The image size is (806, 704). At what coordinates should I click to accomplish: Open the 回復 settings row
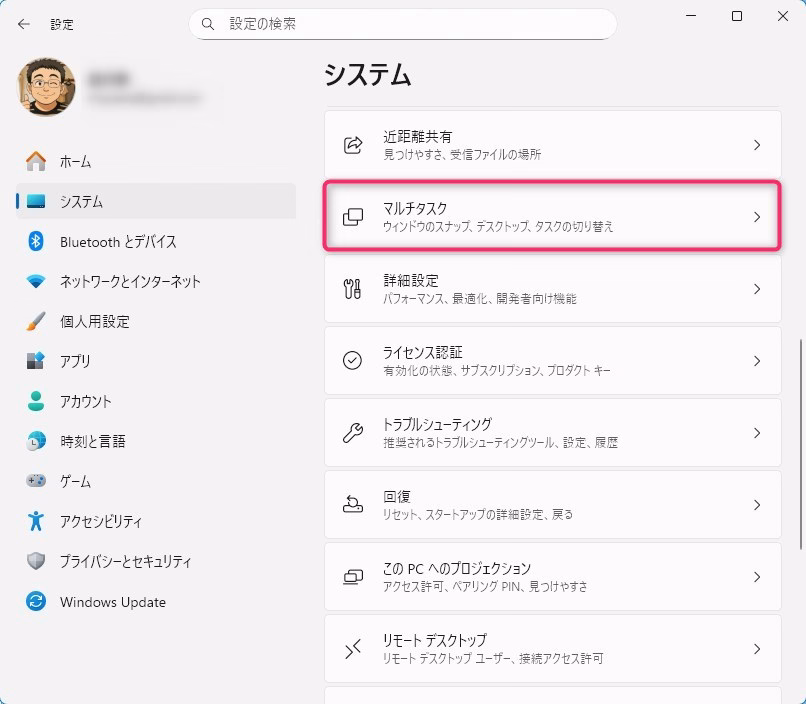[552, 505]
